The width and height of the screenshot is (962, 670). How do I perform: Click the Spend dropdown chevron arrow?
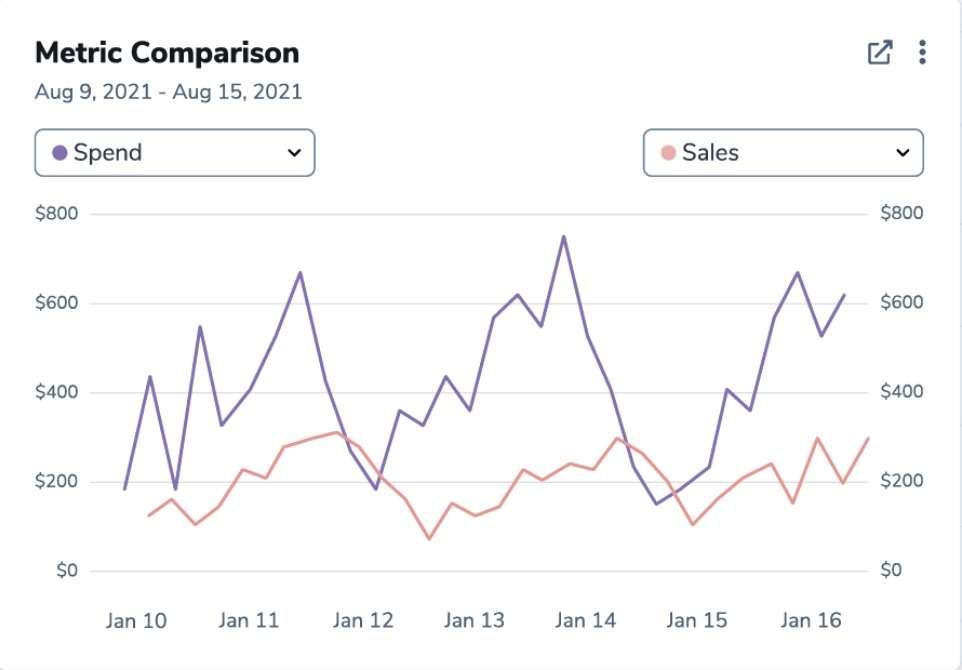click(x=294, y=153)
